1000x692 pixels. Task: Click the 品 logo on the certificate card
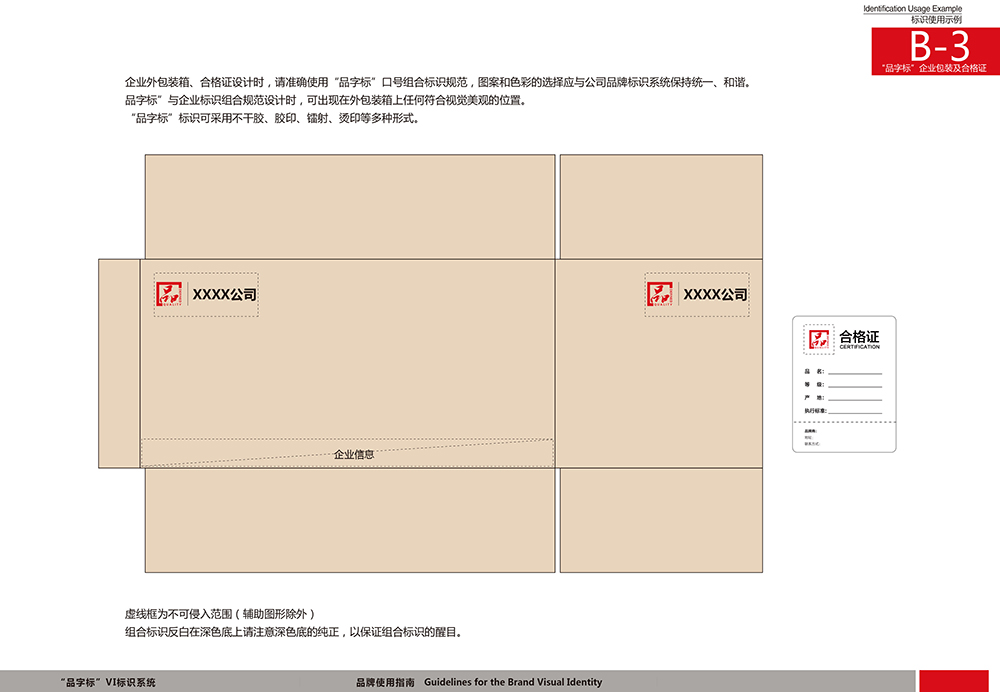click(x=820, y=339)
